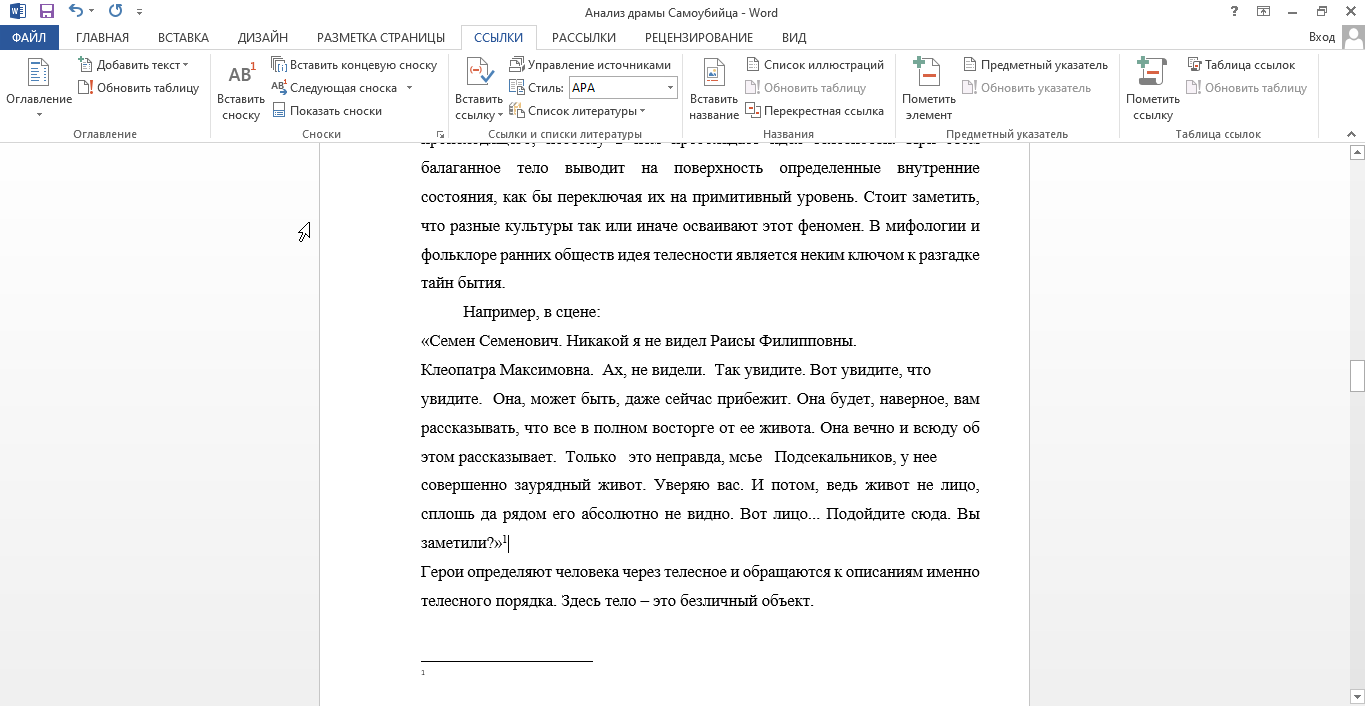Image resolution: width=1365 pixels, height=706 pixels.
Task: Open the Сноски dialog launcher
Action: [440, 134]
